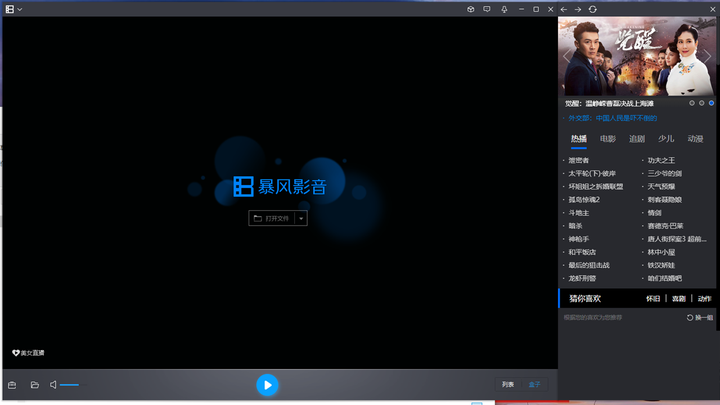Switch to the 动漫 tab

[x=695, y=139]
